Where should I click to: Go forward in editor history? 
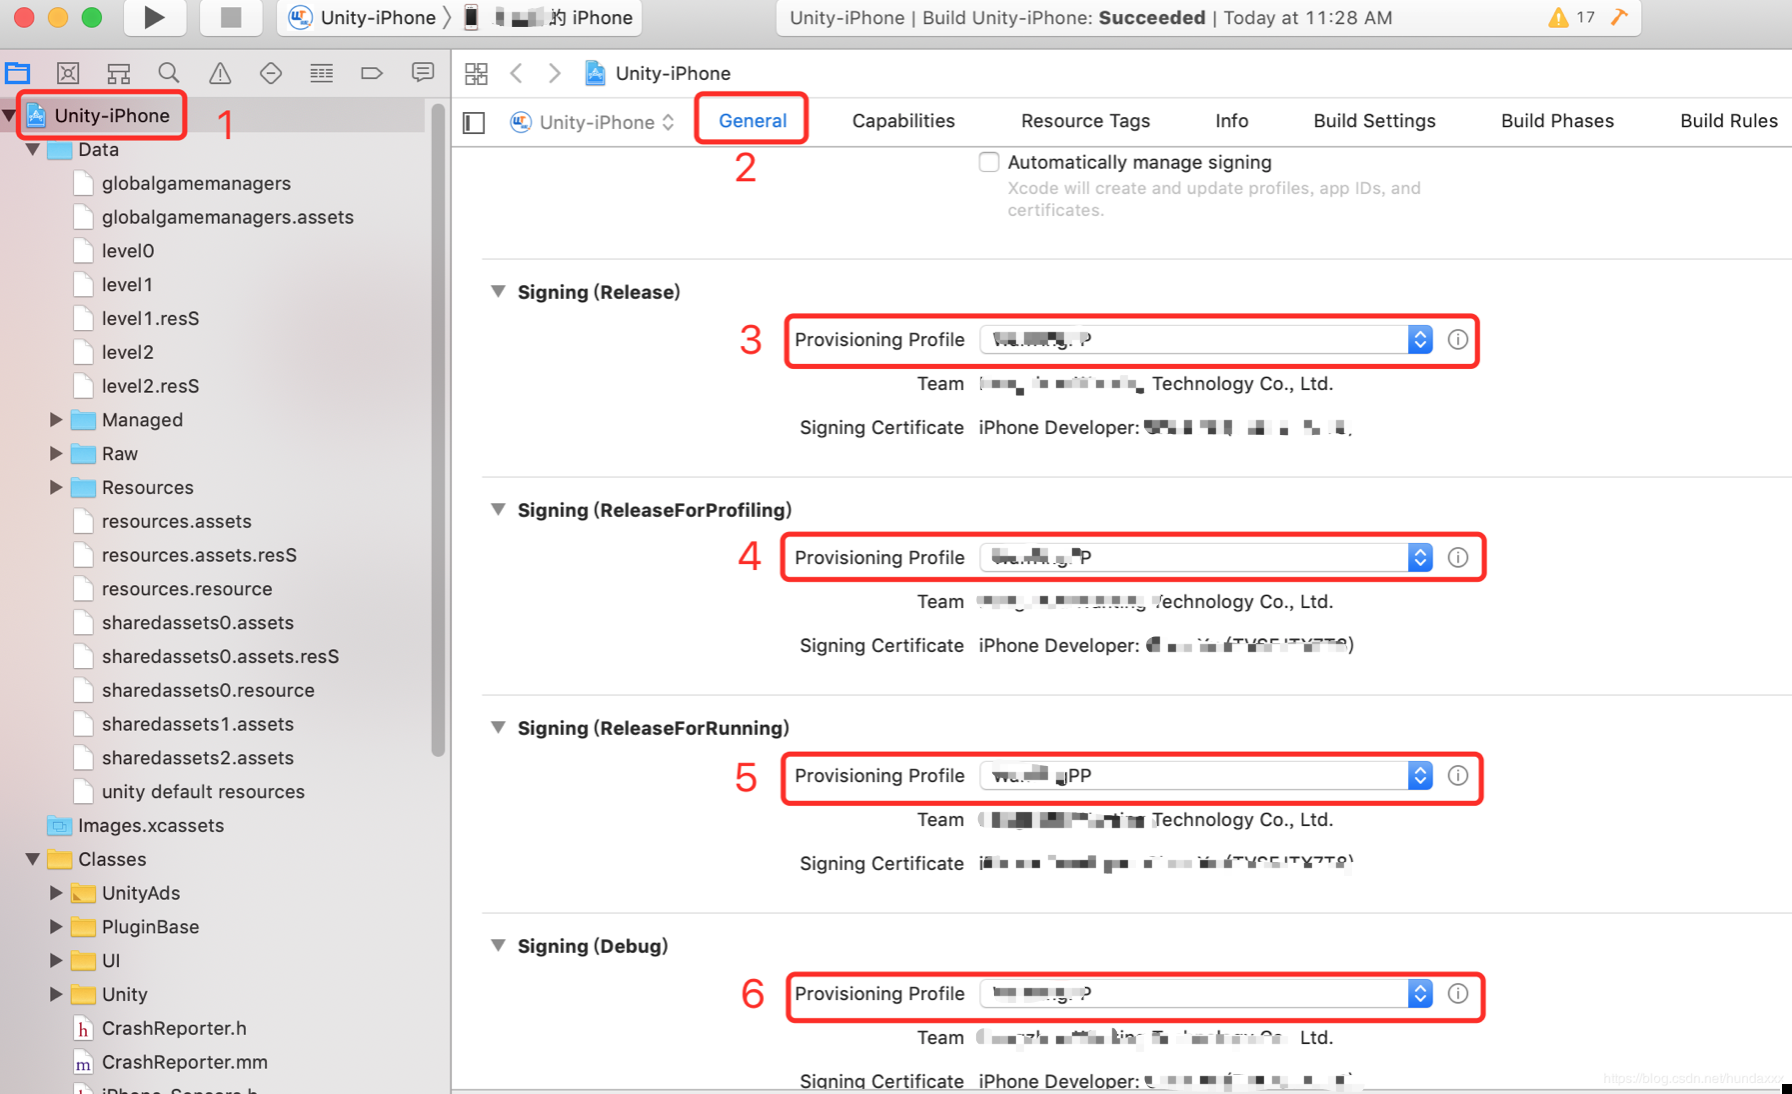tap(554, 73)
